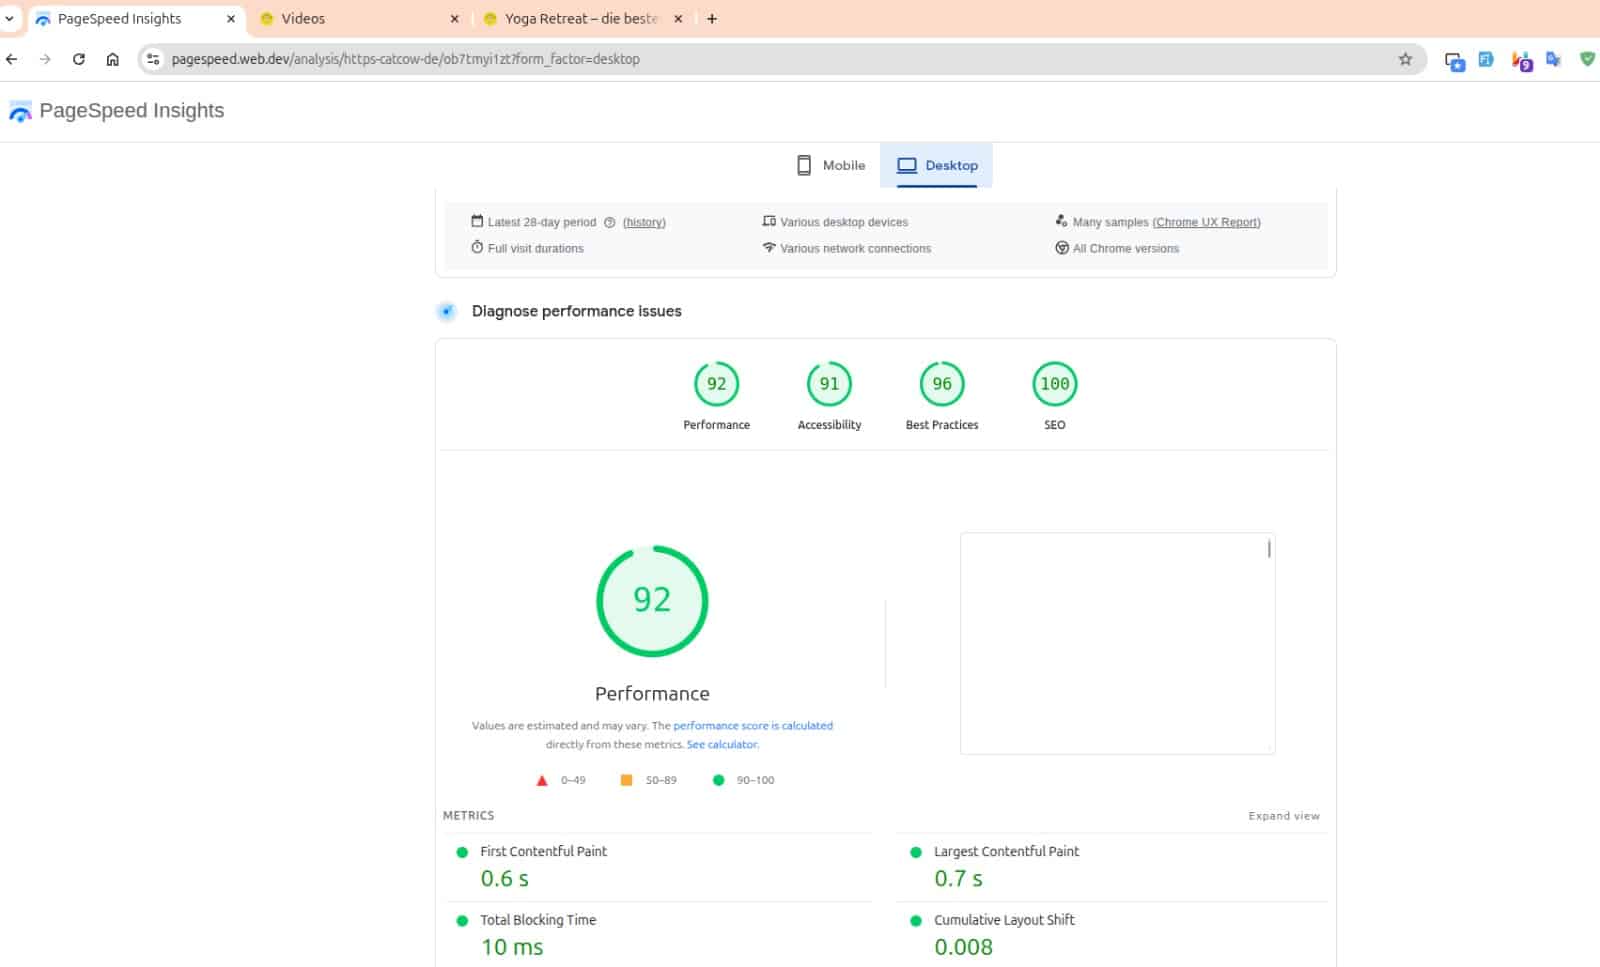Screen dimensions: 1600x967
Task: Open the extension icon with badge 9
Action: (x=1521, y=61)
